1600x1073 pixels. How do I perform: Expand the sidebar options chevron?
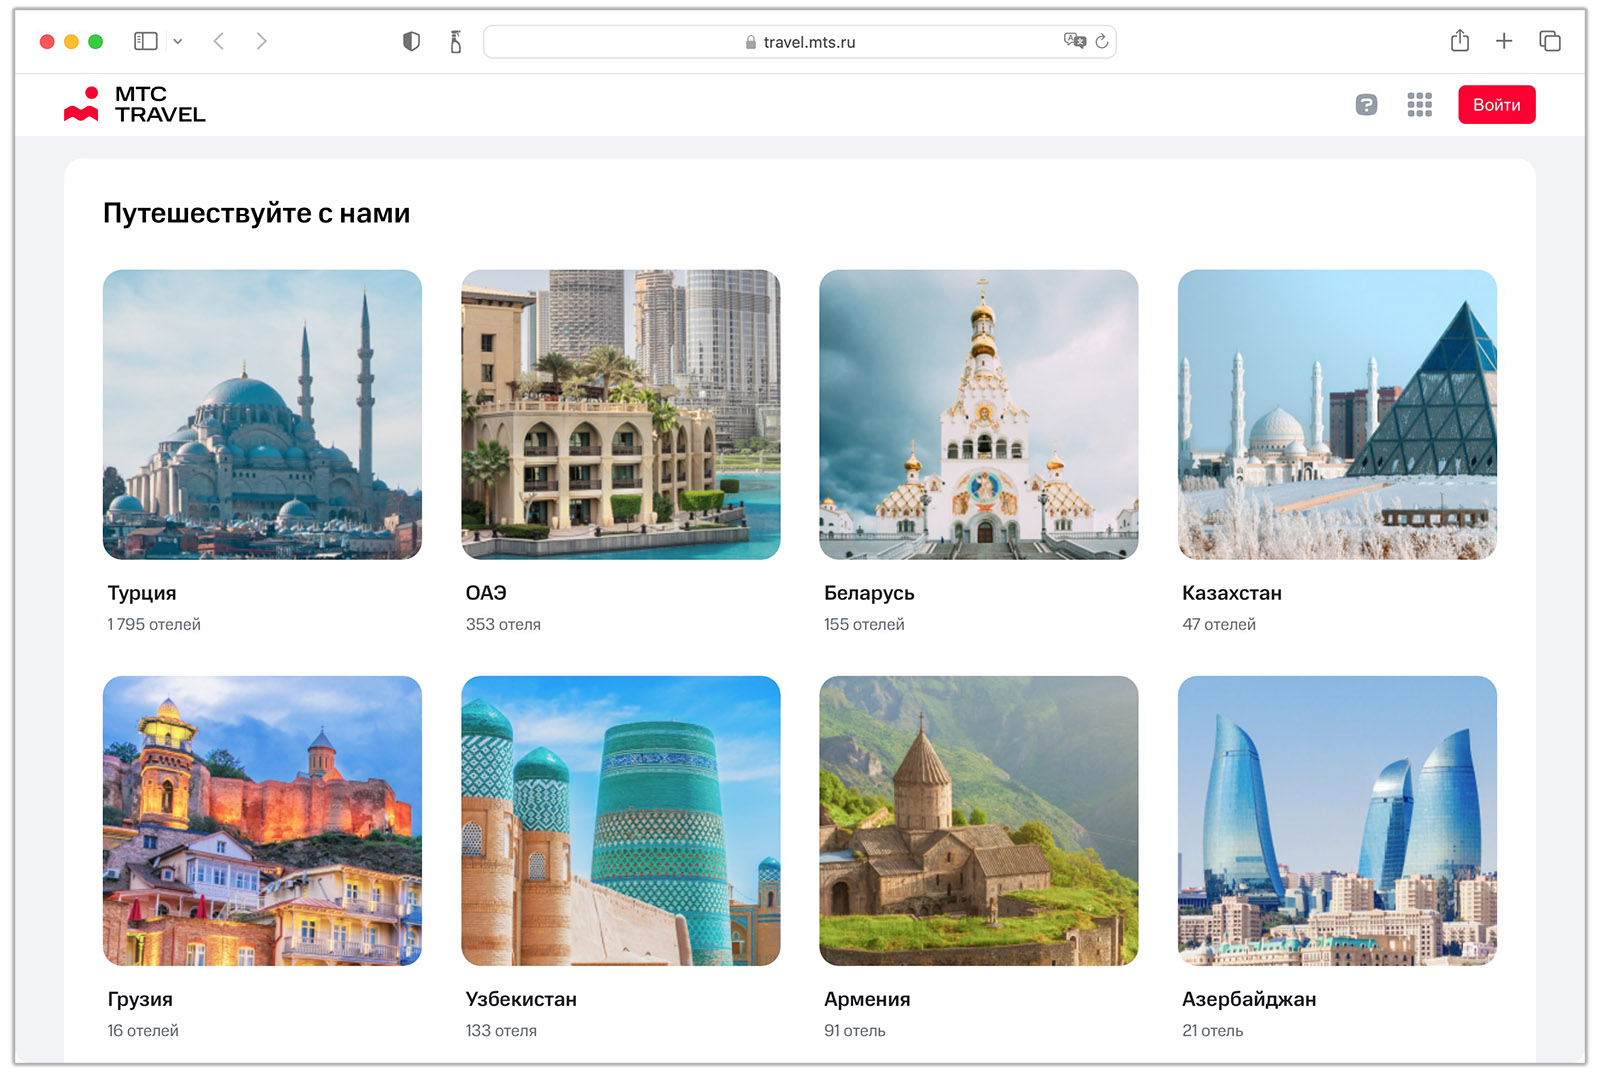pos(178,41)
